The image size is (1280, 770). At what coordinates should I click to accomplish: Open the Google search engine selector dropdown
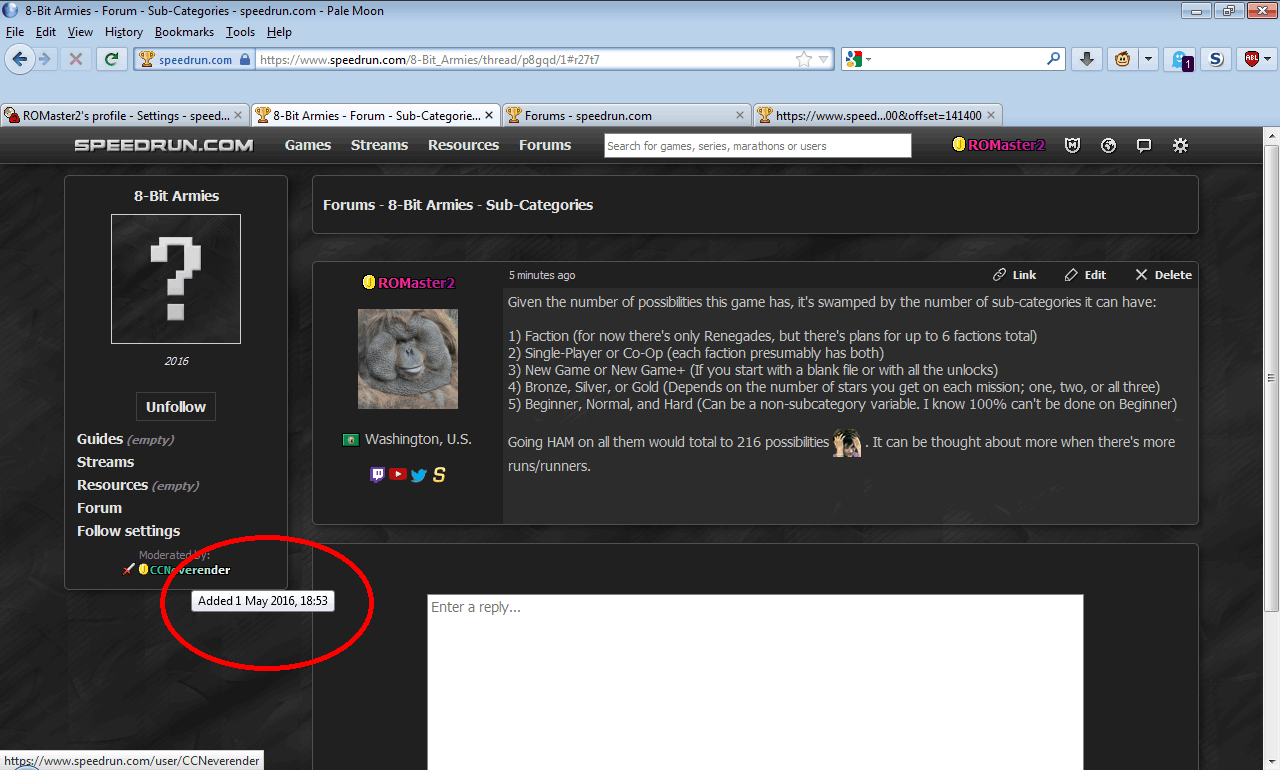click(x=858, y=59)
